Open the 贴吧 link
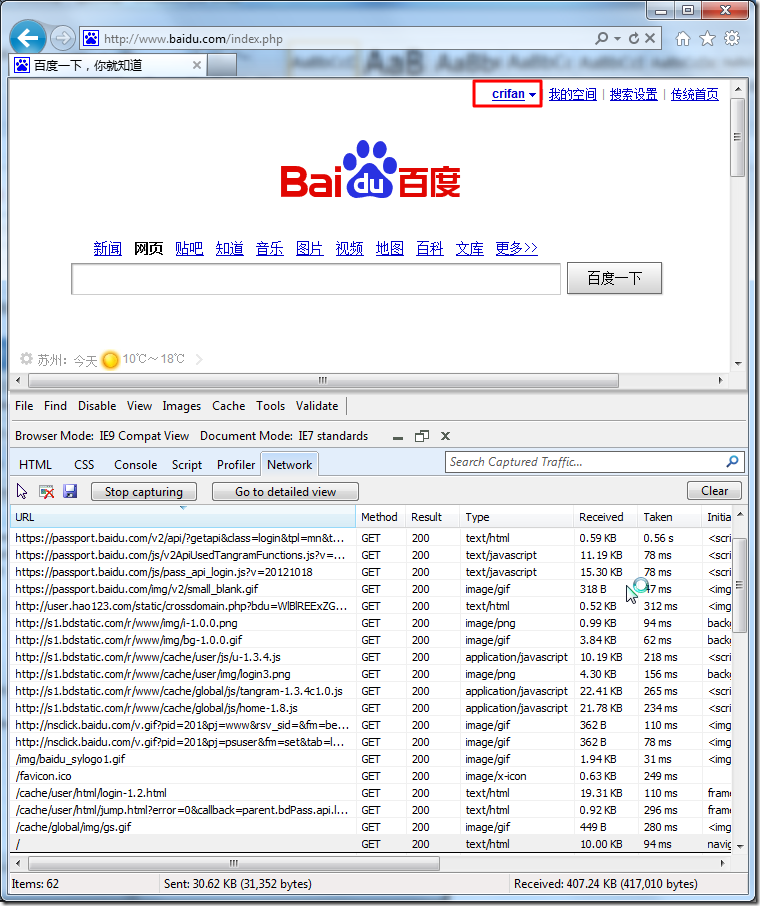Screen dimensions: 760x906 click(x=189, y=248)
